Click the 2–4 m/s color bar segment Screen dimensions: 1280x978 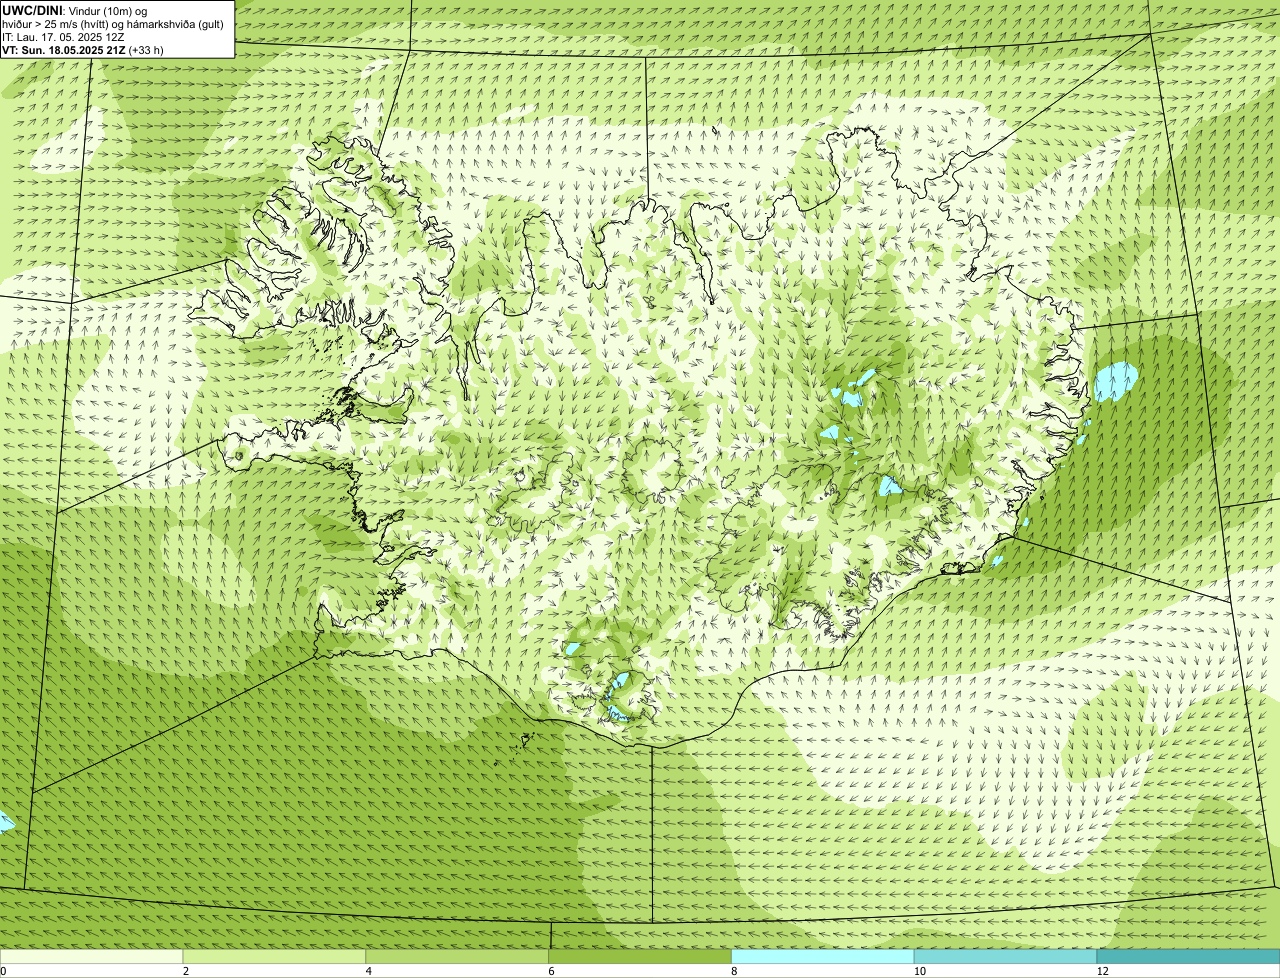tap(274, 957)
